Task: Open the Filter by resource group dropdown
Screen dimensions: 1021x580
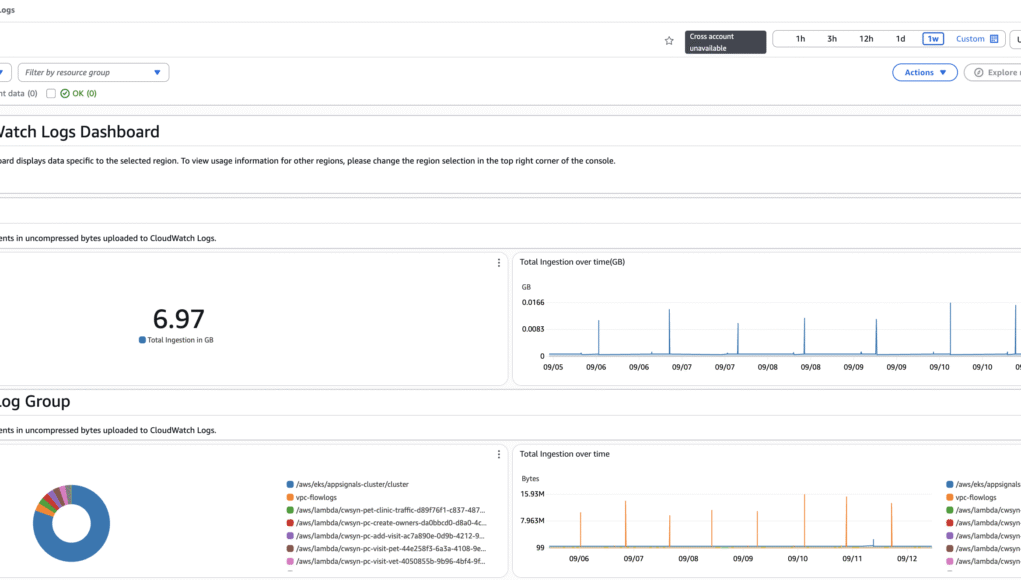Action: click(93, 72)
